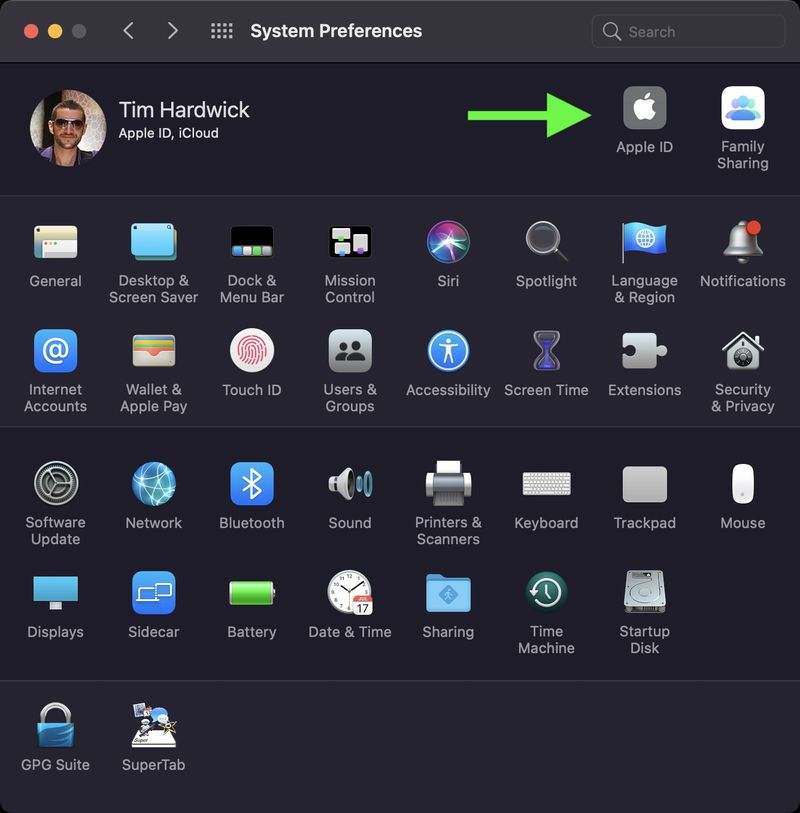Screen dimensions: 800x813
Task: Go back using the left arrow
Action: point(129,31)
